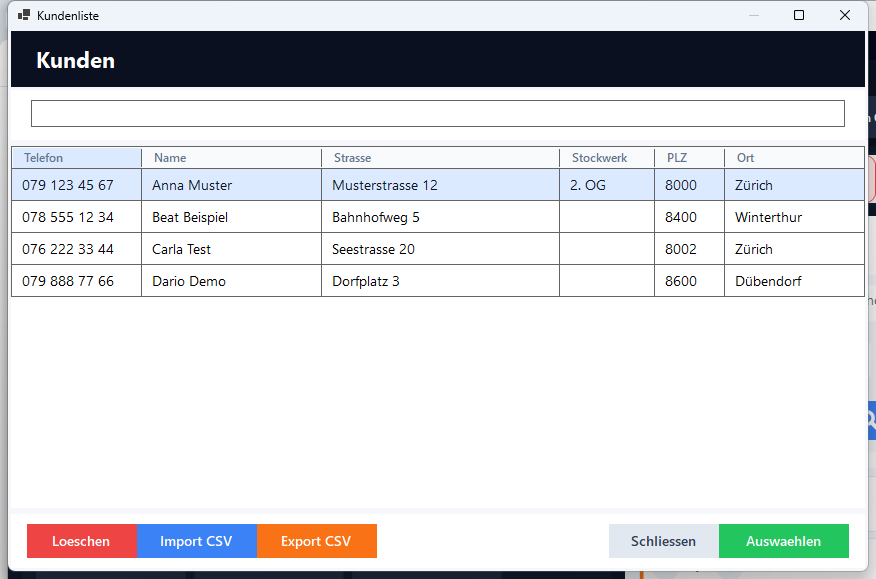The width and height of the screenshot is (876, 579).
Task: Click the 2. OG floor cell
Action: click(607, 185)
